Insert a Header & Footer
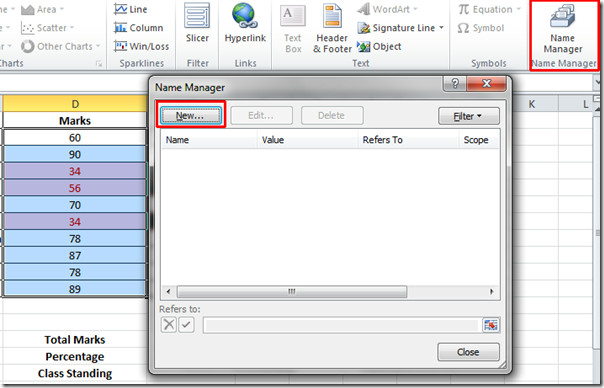Viewport: 604px width, 388px height. [332, 28]
